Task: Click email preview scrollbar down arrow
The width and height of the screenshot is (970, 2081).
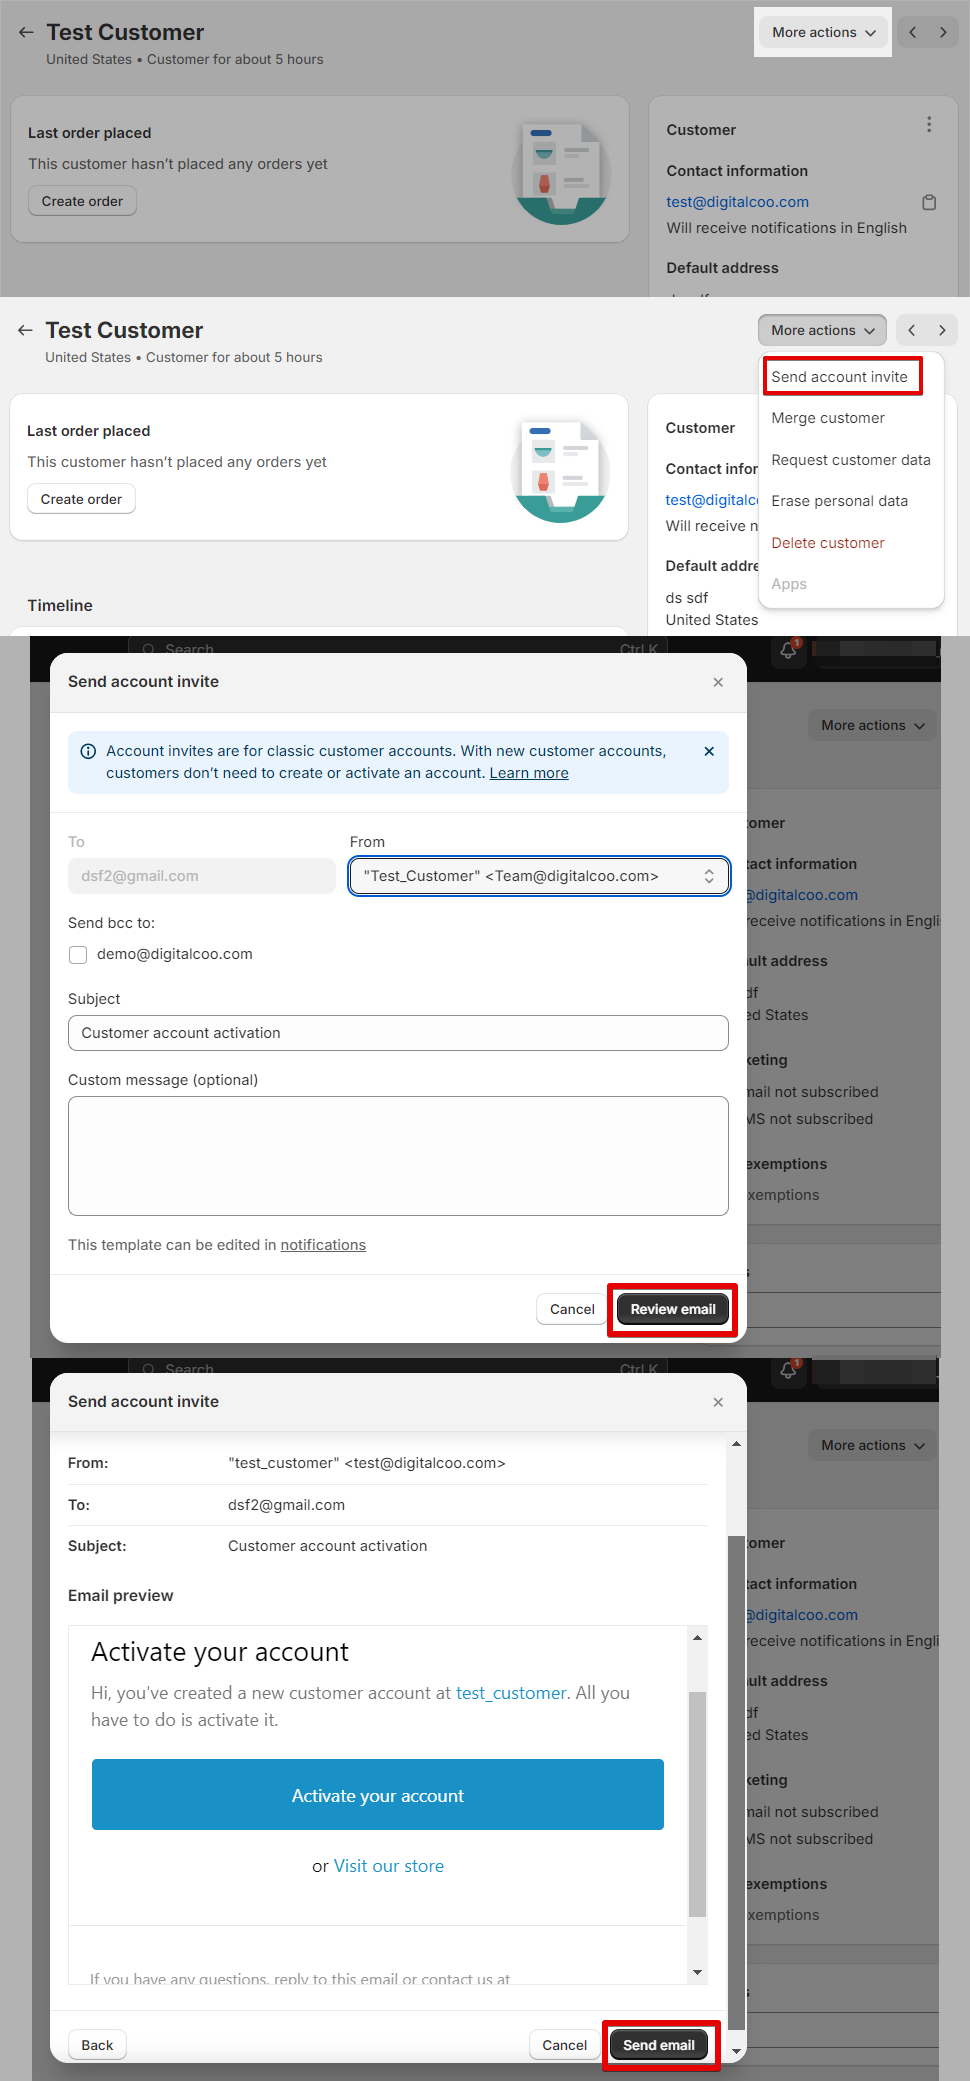Action: tap(697, 1973)
